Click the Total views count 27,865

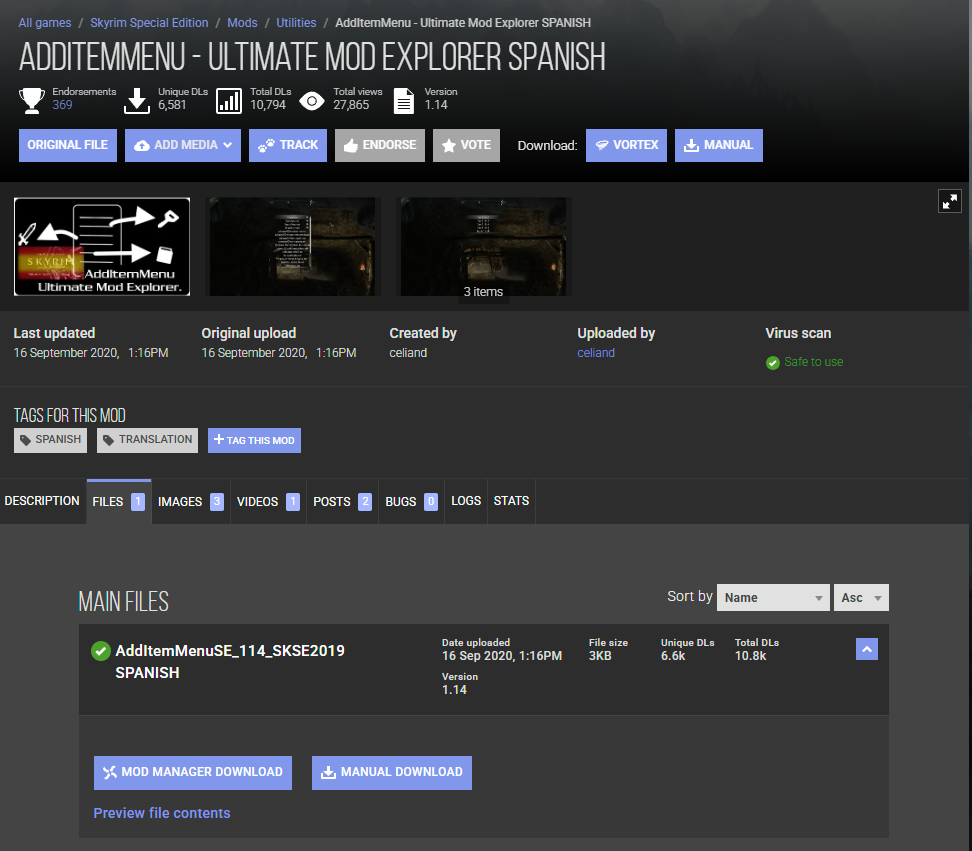click(351, 105)
